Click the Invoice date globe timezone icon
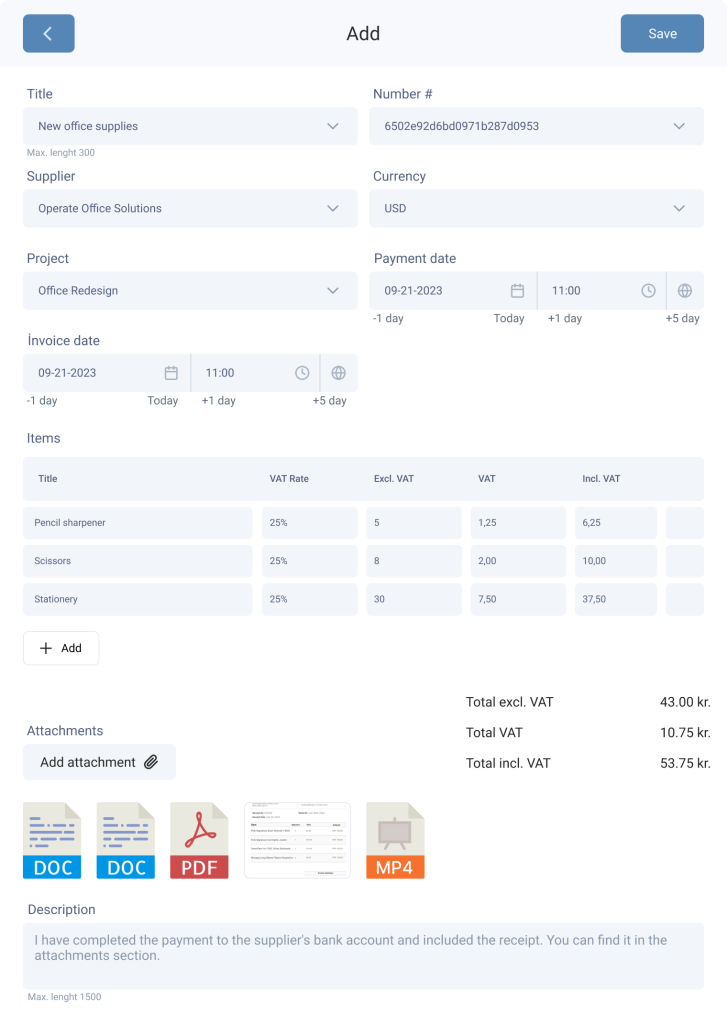The height and width of the screenshot is (1024, 727). click(338, 373)
